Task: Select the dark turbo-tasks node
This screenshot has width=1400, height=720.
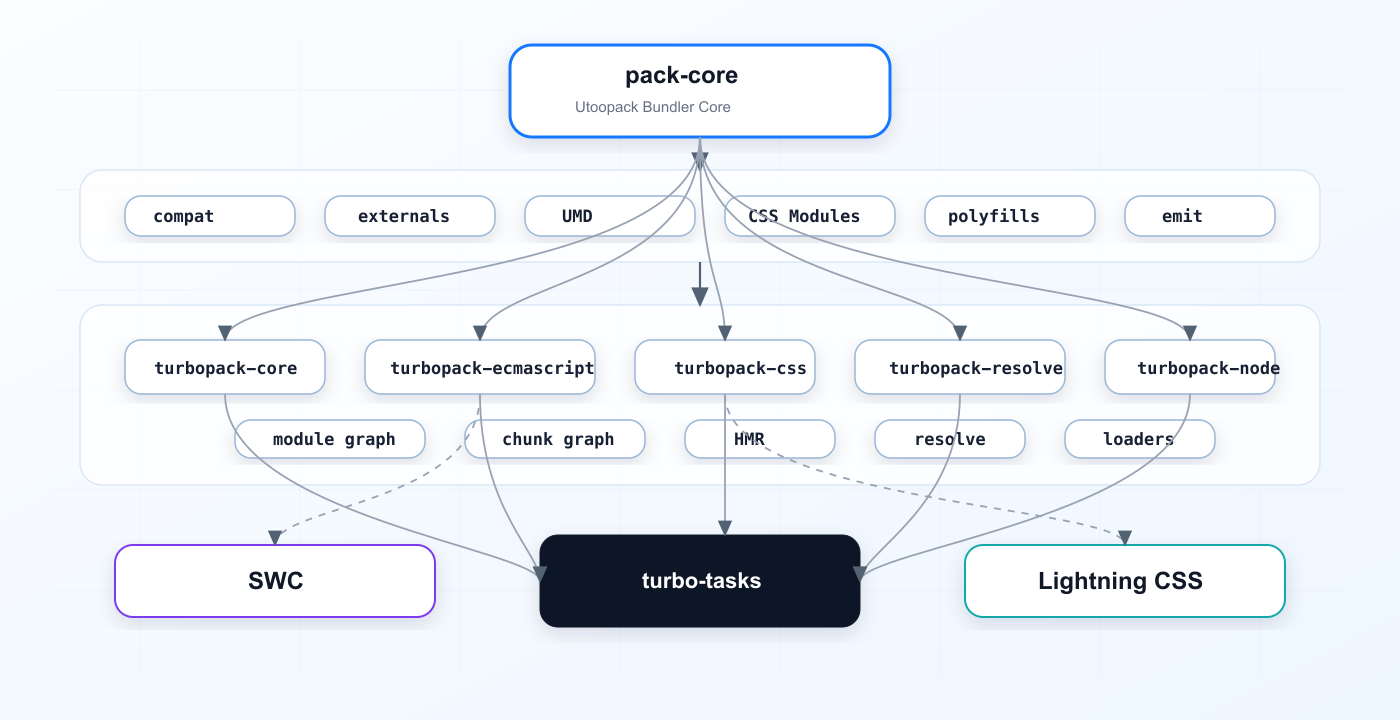Action: click(700, 581)
